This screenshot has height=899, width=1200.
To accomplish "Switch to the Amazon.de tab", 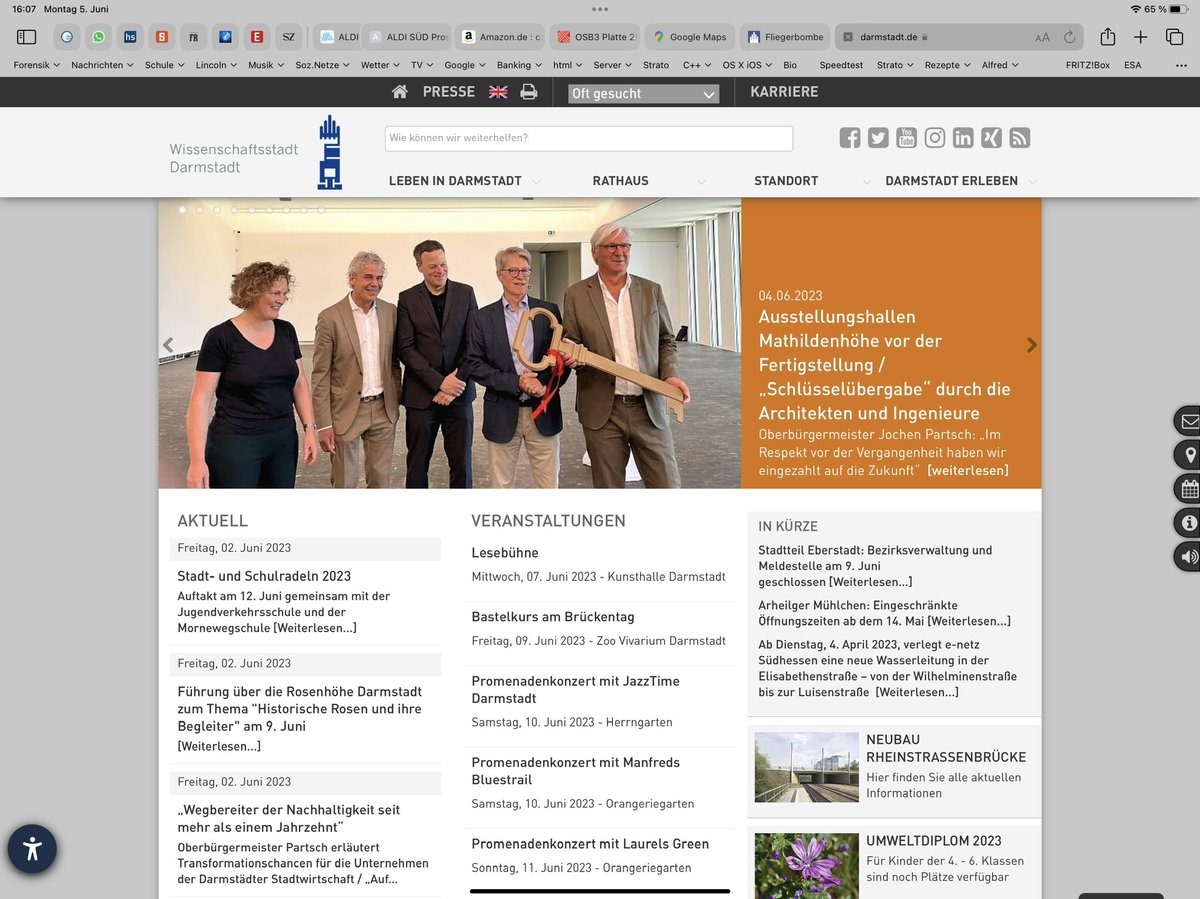I will click(x=500, y=37).
